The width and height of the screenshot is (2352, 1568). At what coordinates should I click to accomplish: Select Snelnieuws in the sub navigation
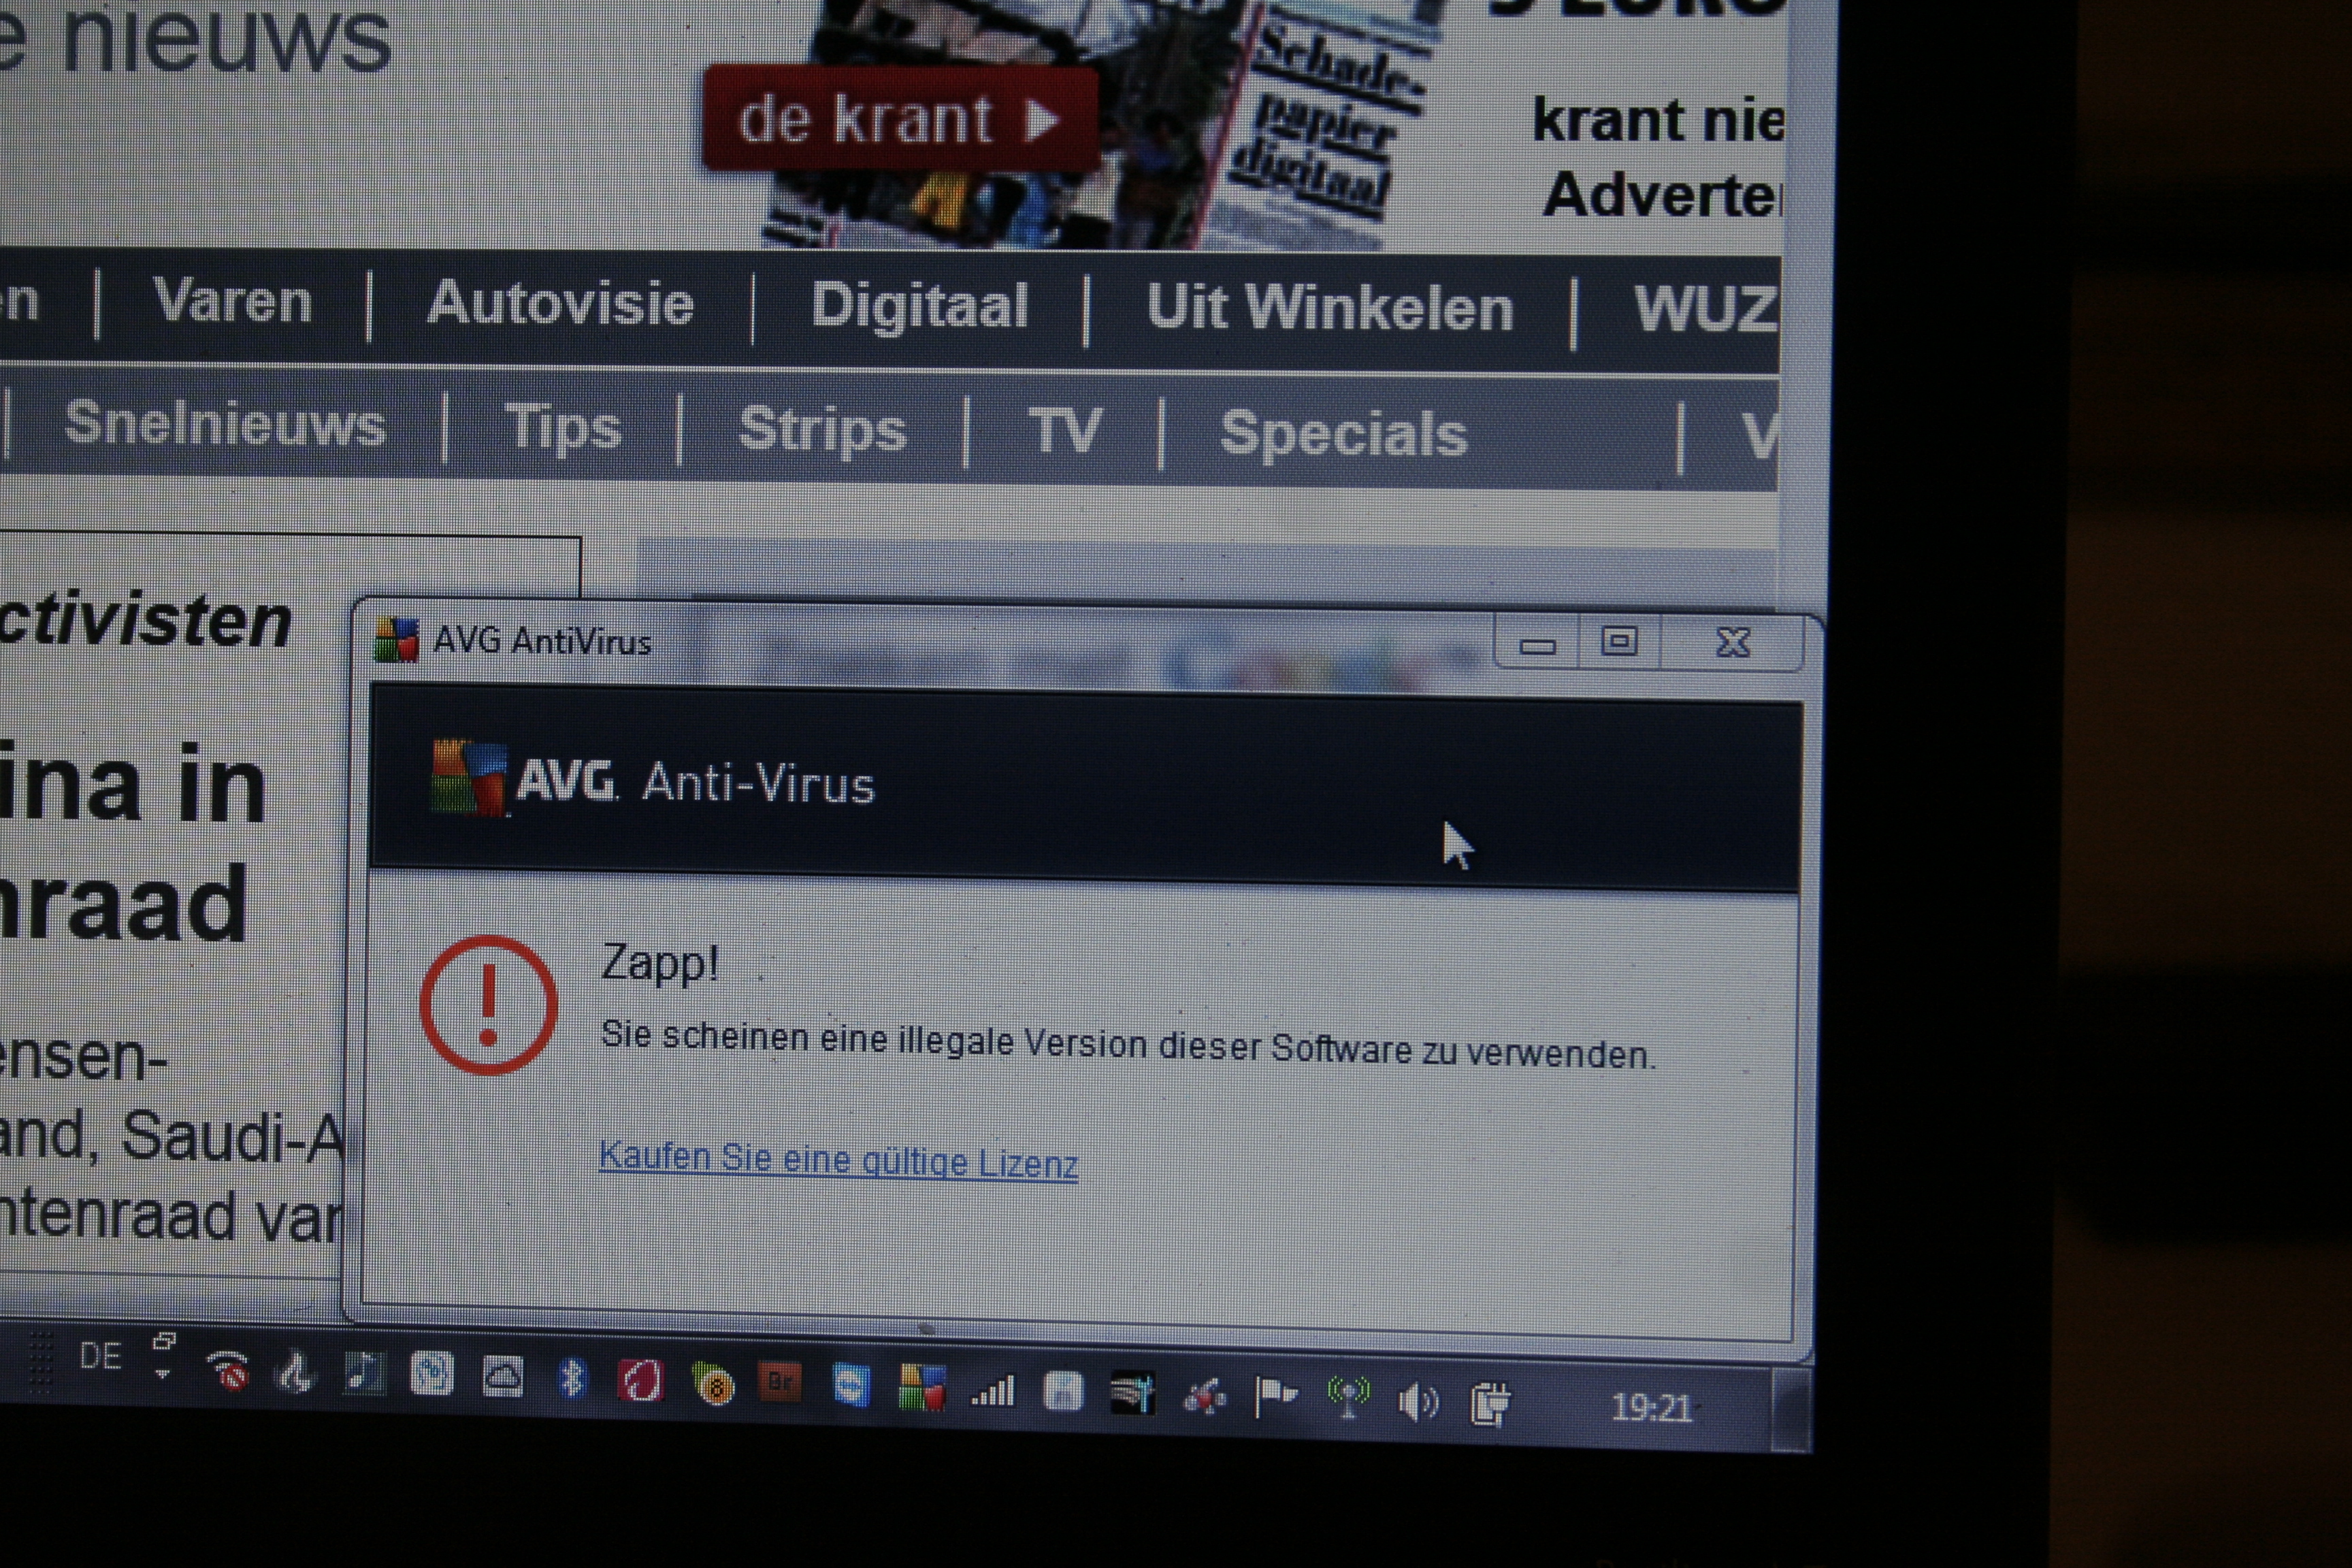pos(225,424)
